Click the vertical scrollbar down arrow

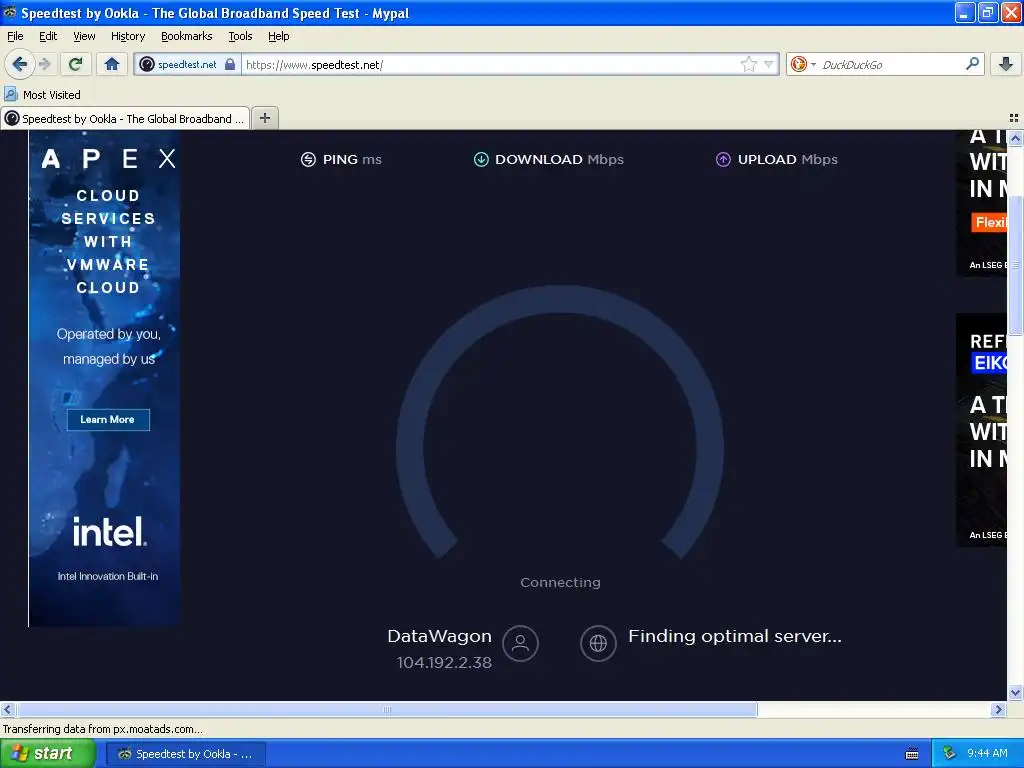tap(1015, 692)
